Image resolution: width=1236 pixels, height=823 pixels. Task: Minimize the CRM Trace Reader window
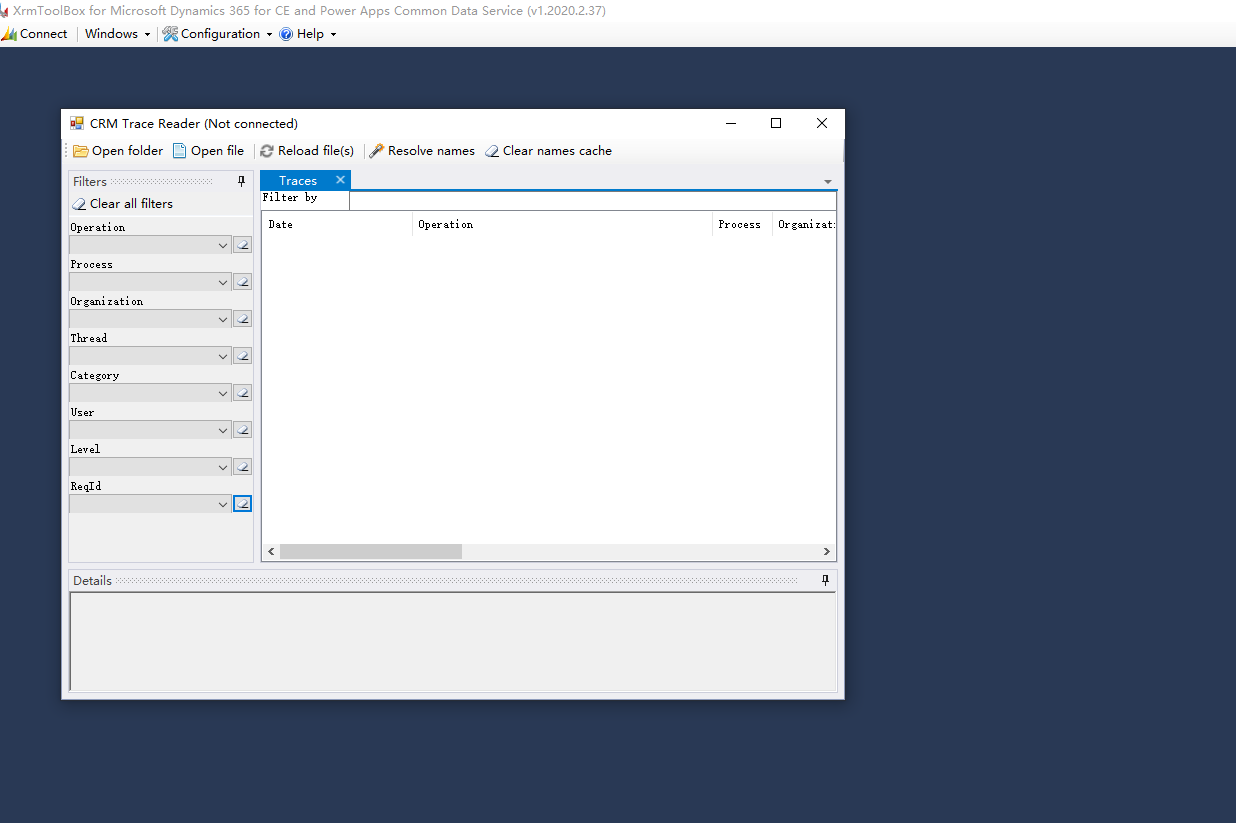click(731, 123)
